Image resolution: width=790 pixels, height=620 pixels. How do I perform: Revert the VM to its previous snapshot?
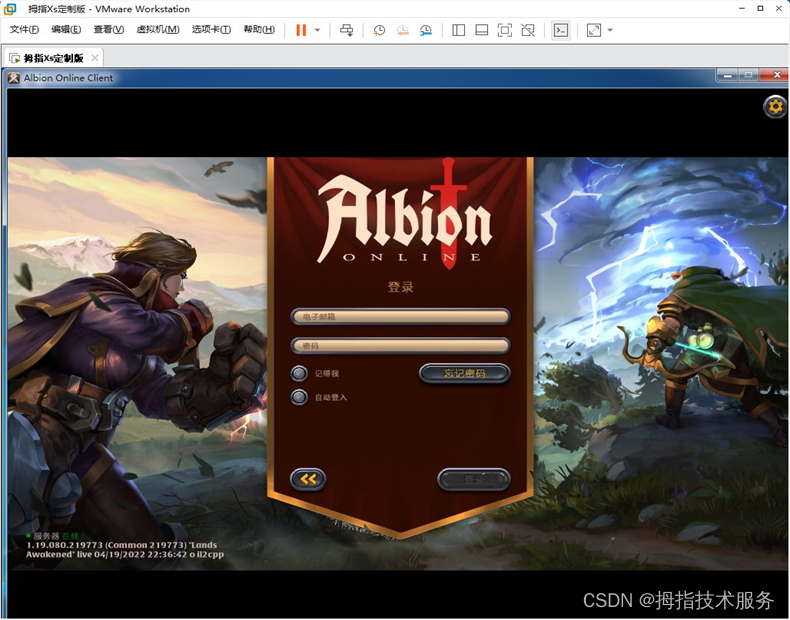[403, 30]
